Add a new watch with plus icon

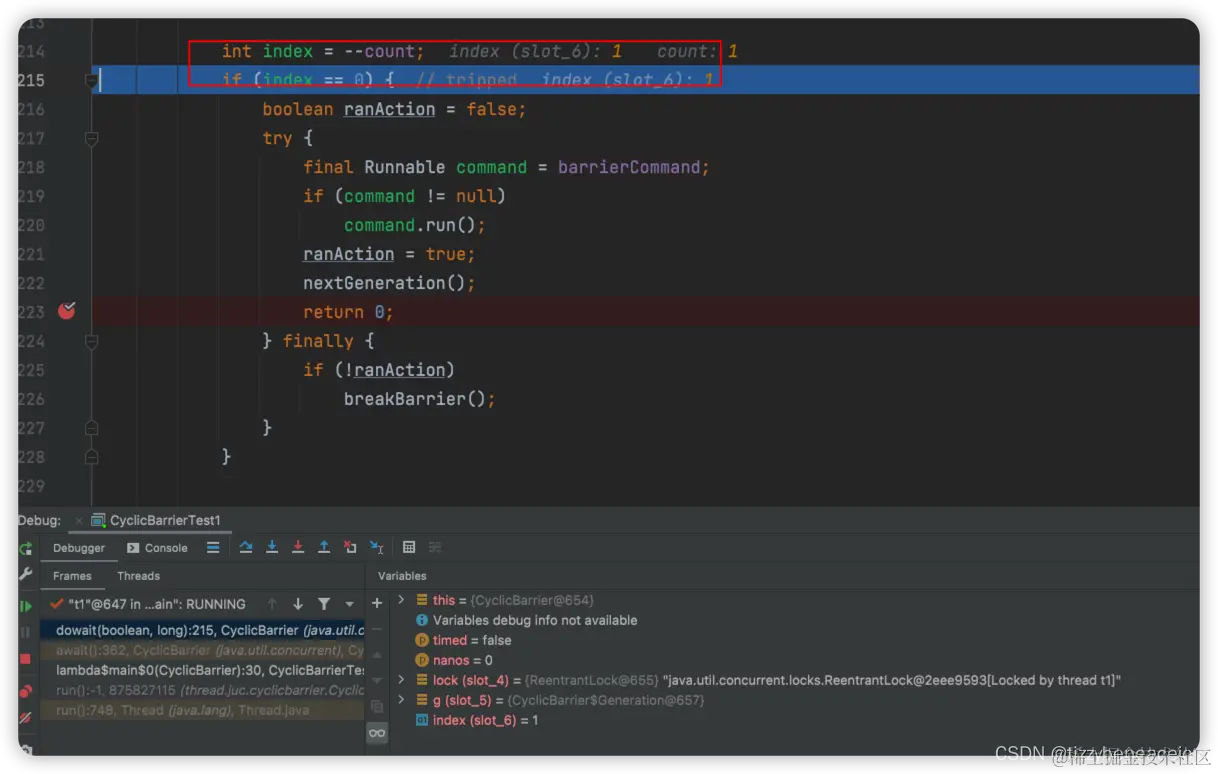(377, 603)
